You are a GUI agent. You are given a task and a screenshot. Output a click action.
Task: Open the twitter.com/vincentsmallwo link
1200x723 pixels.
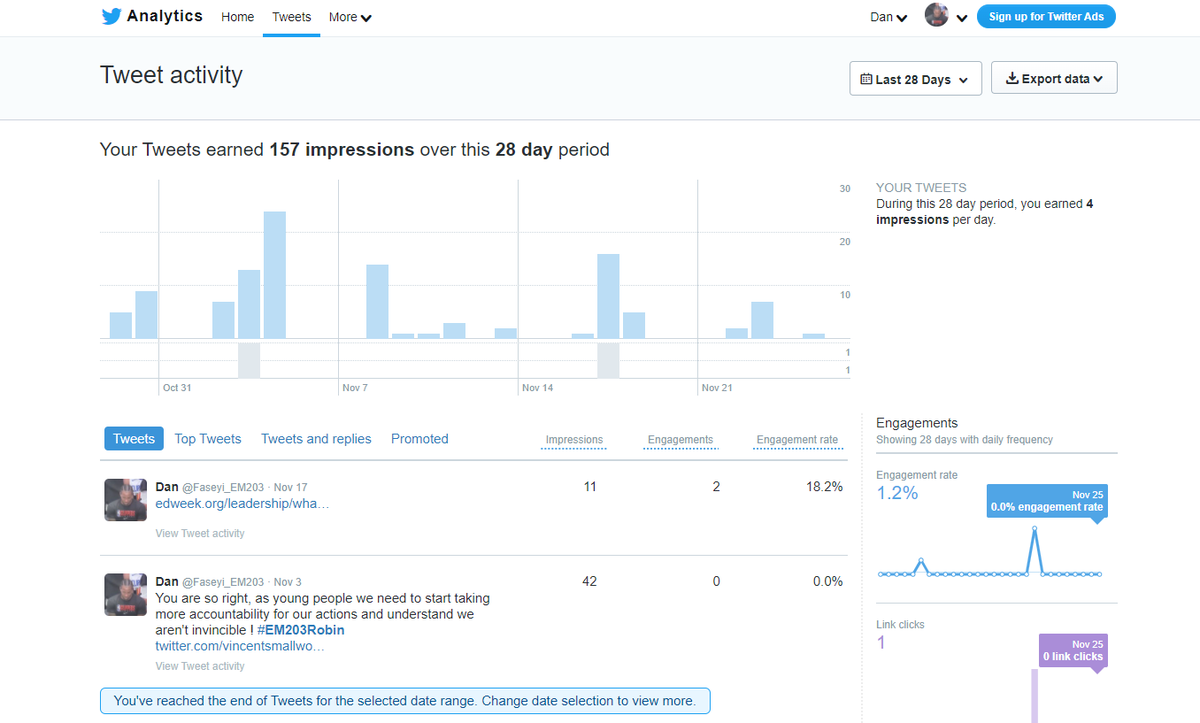(240, 647)
